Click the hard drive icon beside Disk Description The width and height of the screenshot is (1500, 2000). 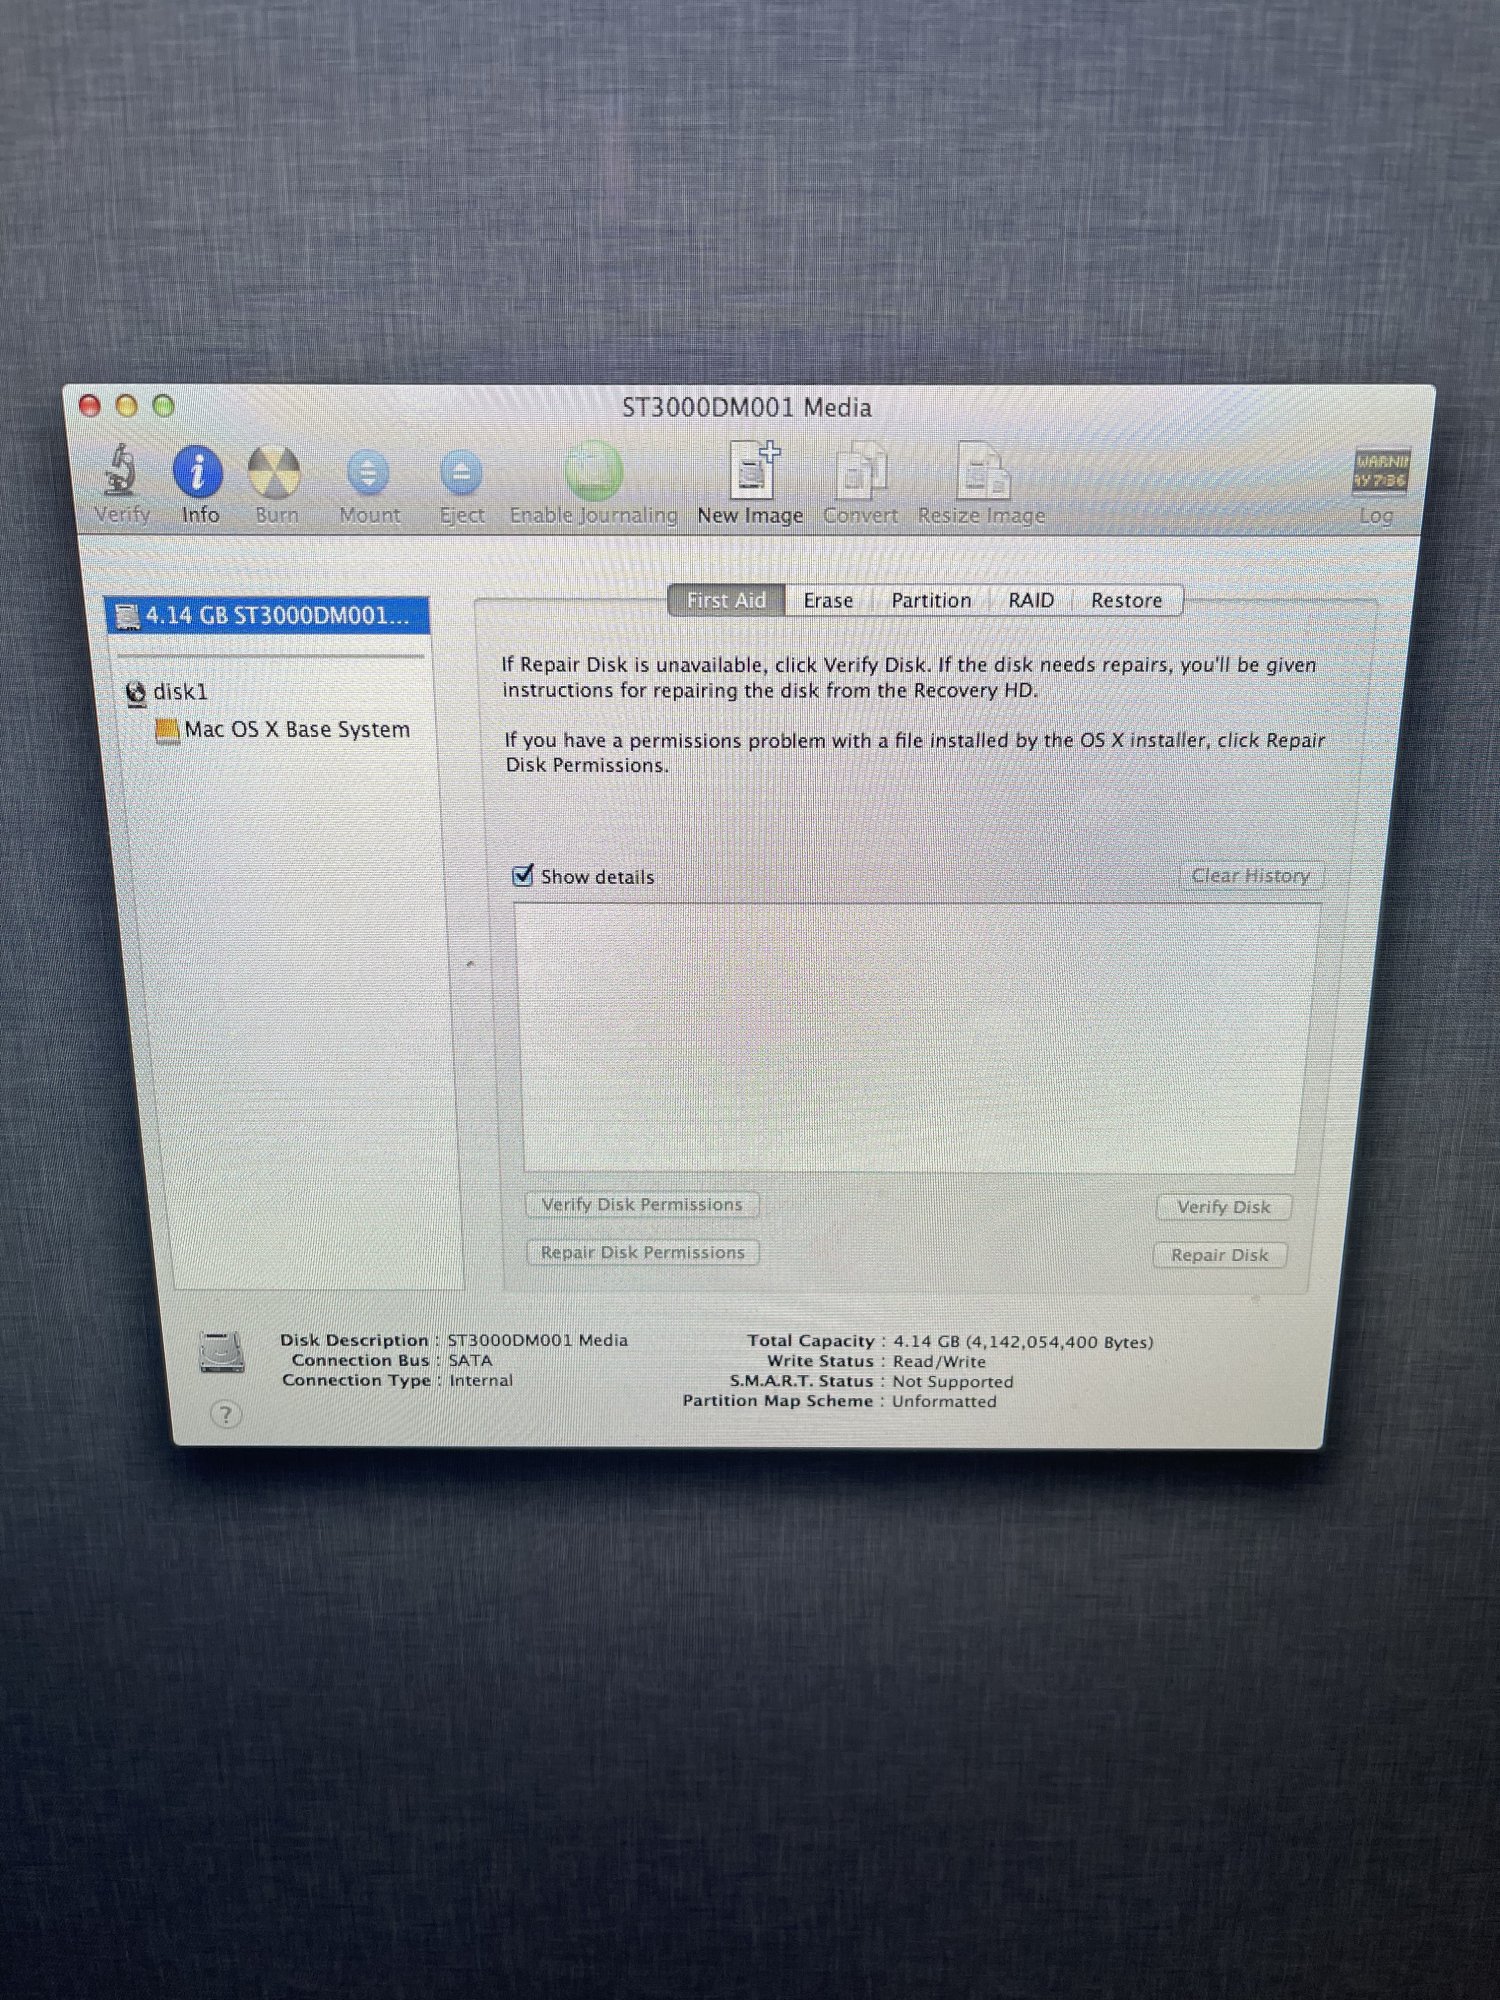[222, 1352]
